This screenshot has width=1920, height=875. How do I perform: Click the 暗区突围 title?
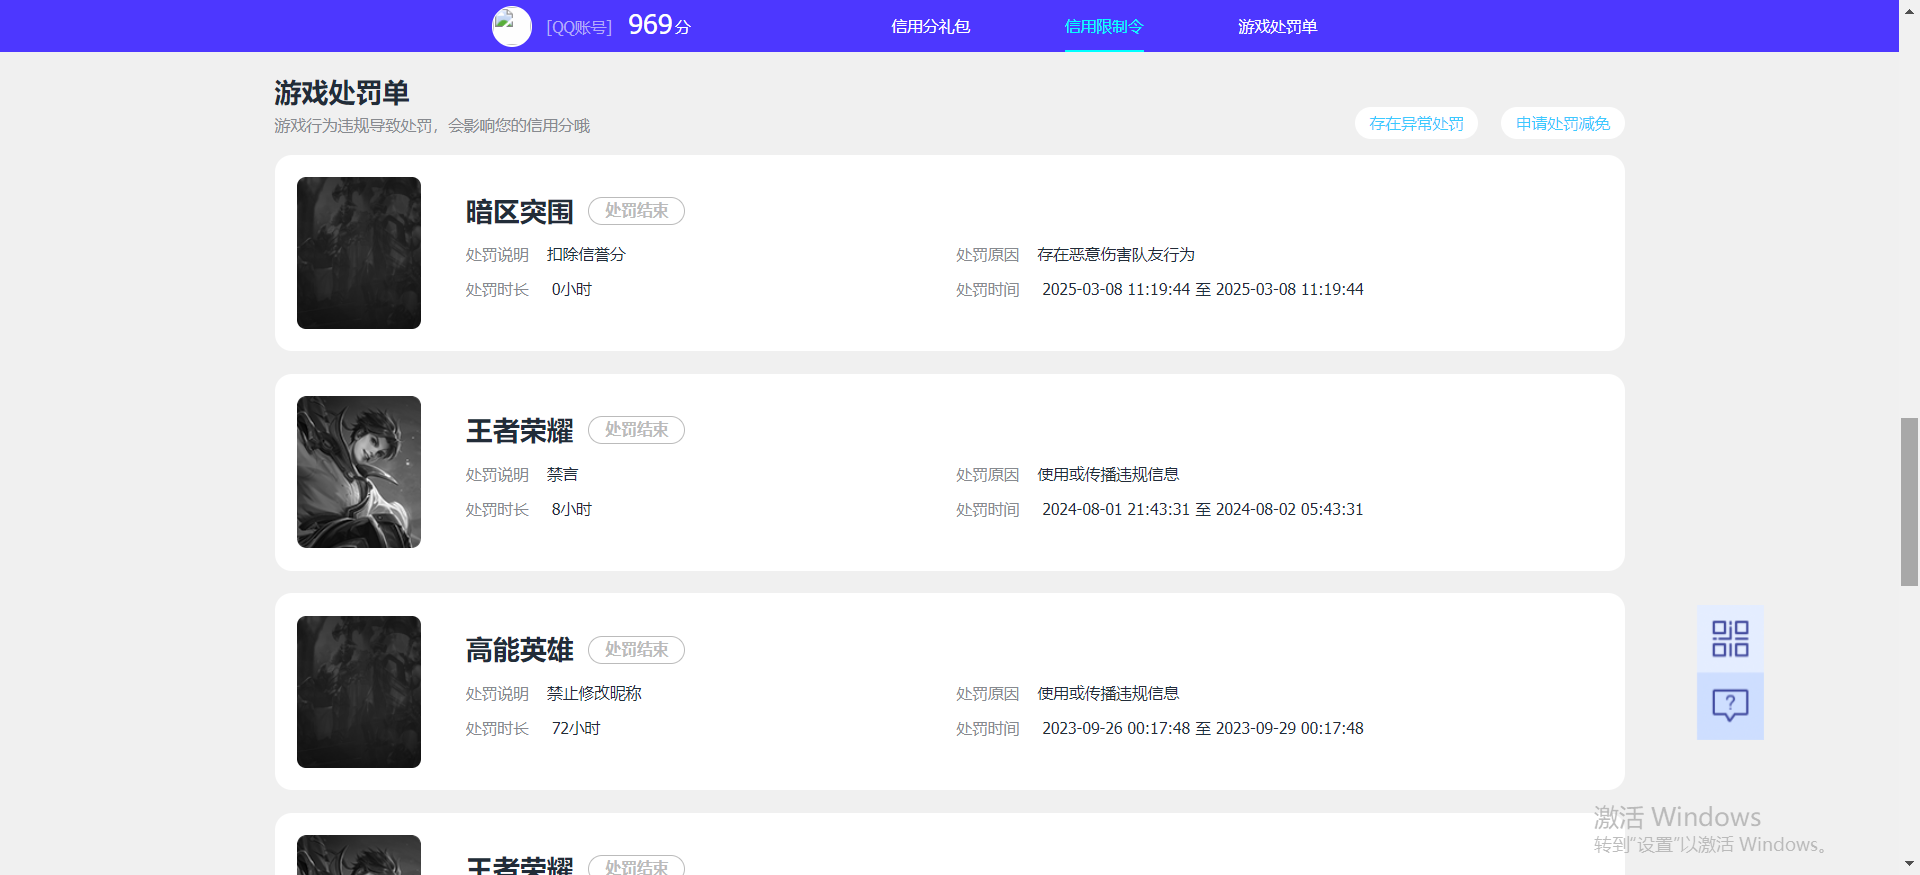pyautogui.click(x=519, y=212)
